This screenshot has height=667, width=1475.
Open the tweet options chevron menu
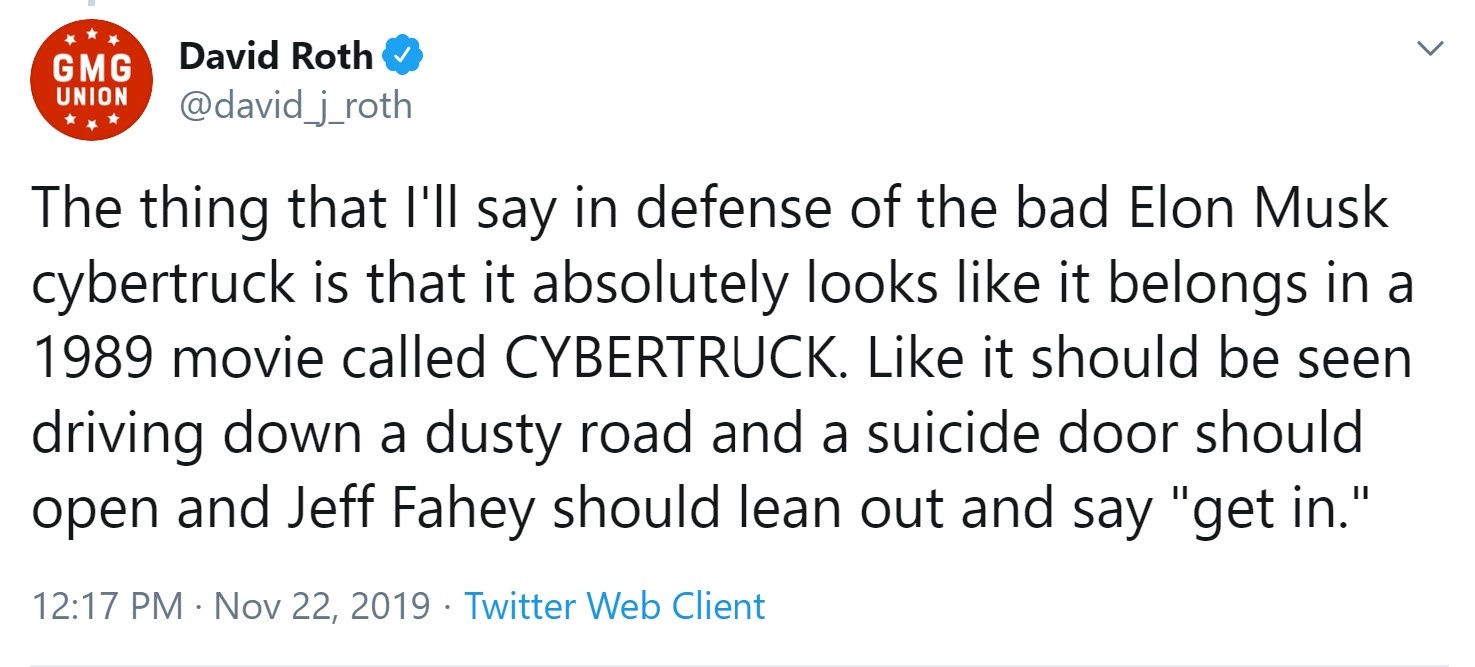[x=1431, y=48]
